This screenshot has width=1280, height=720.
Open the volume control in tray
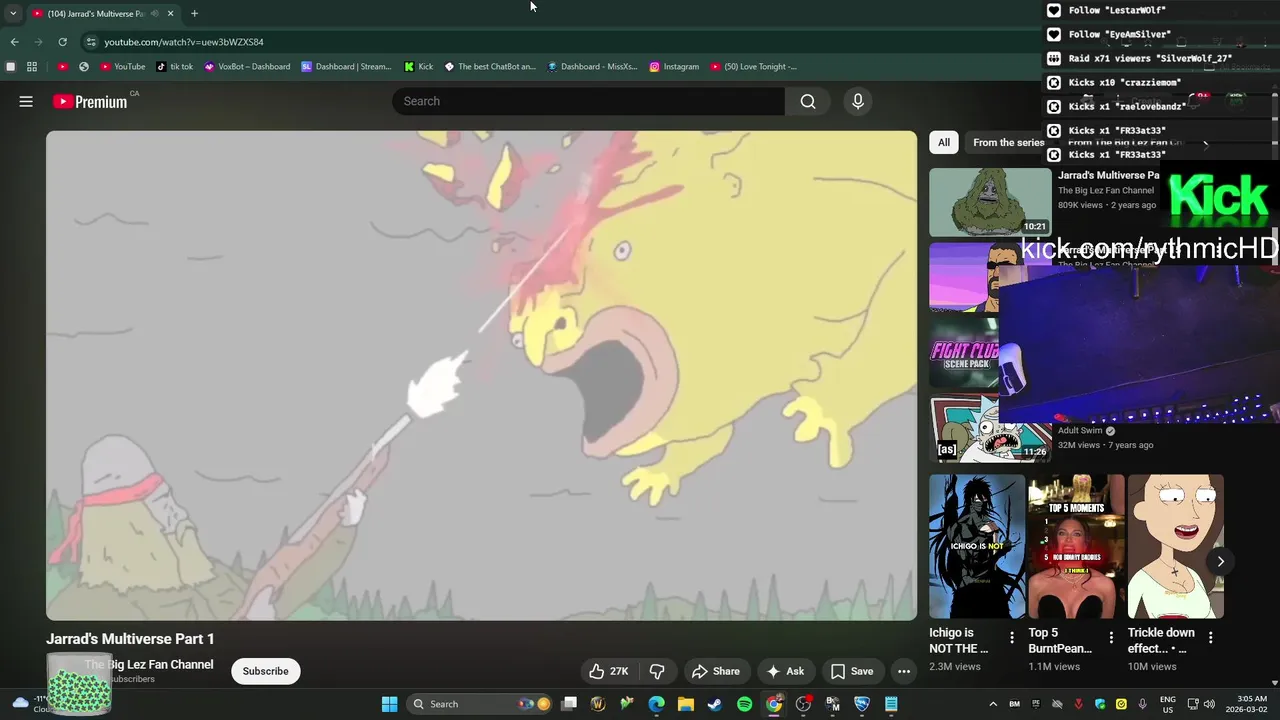pyautogui.click(x=1208, y=704)
